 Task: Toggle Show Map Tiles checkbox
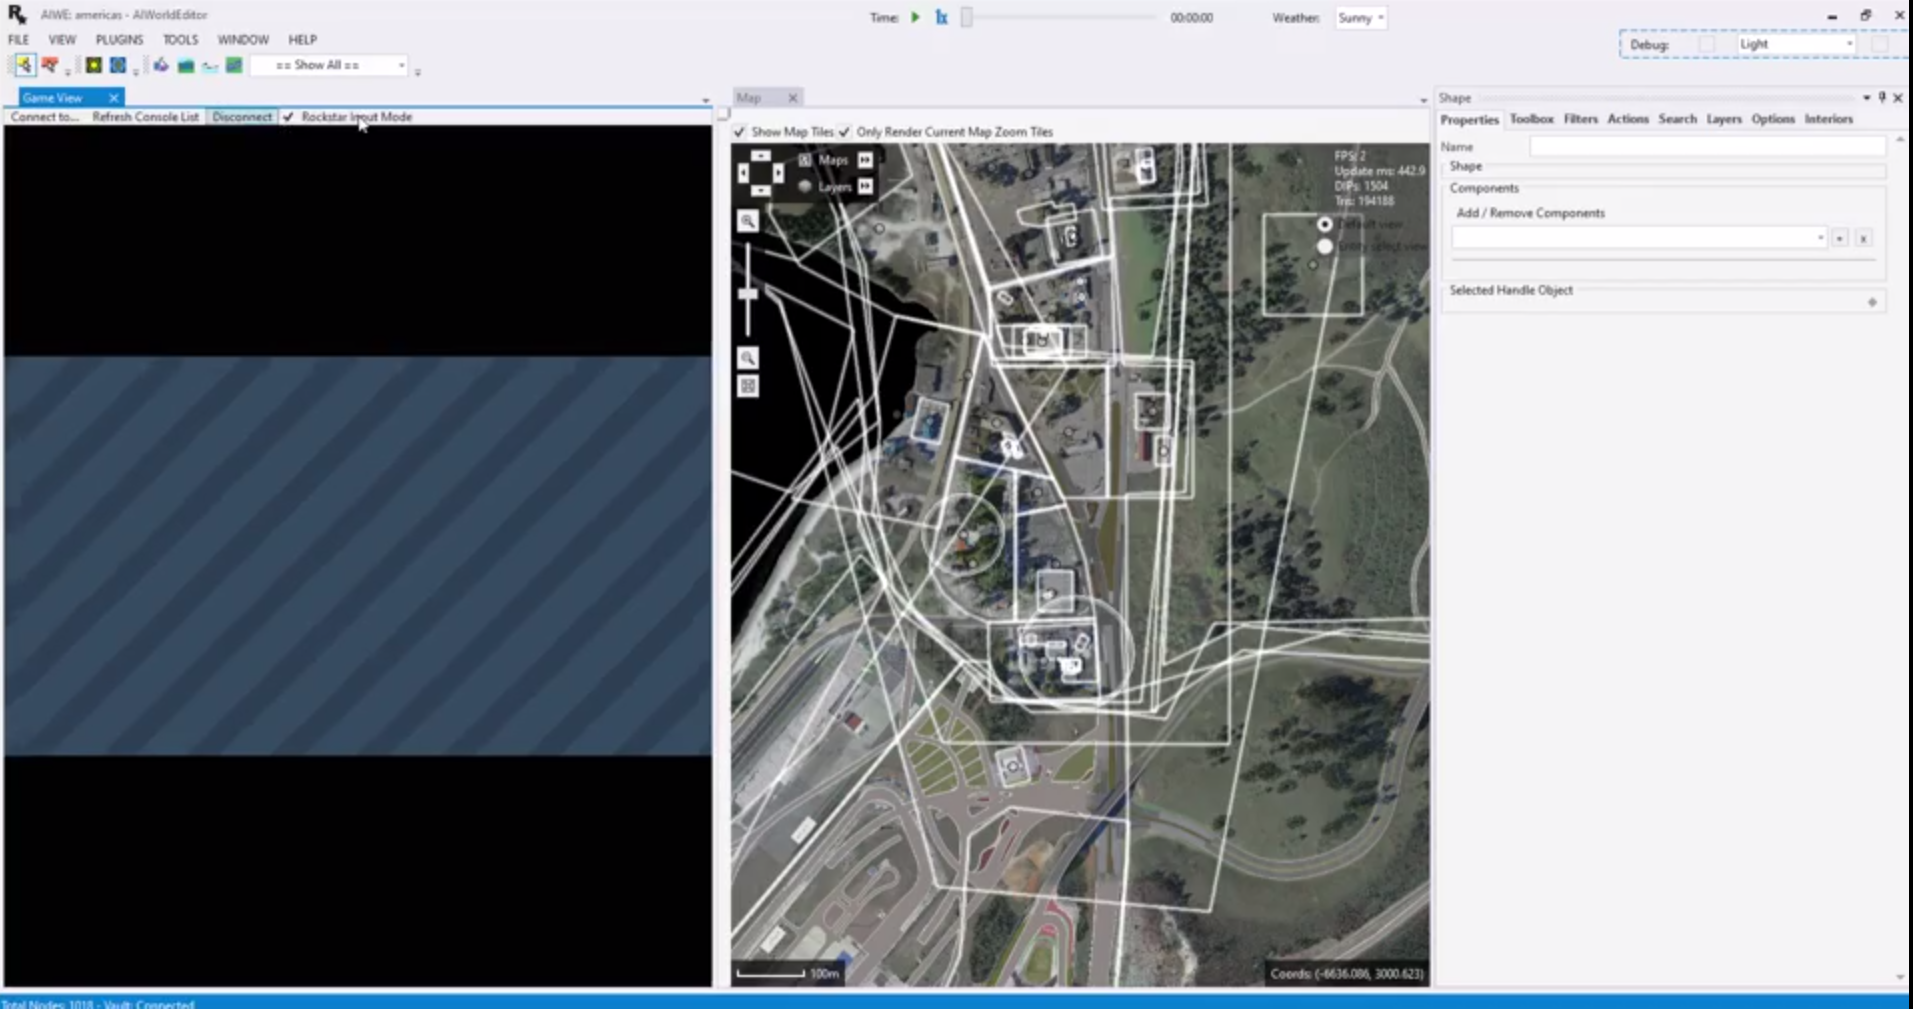740,132
